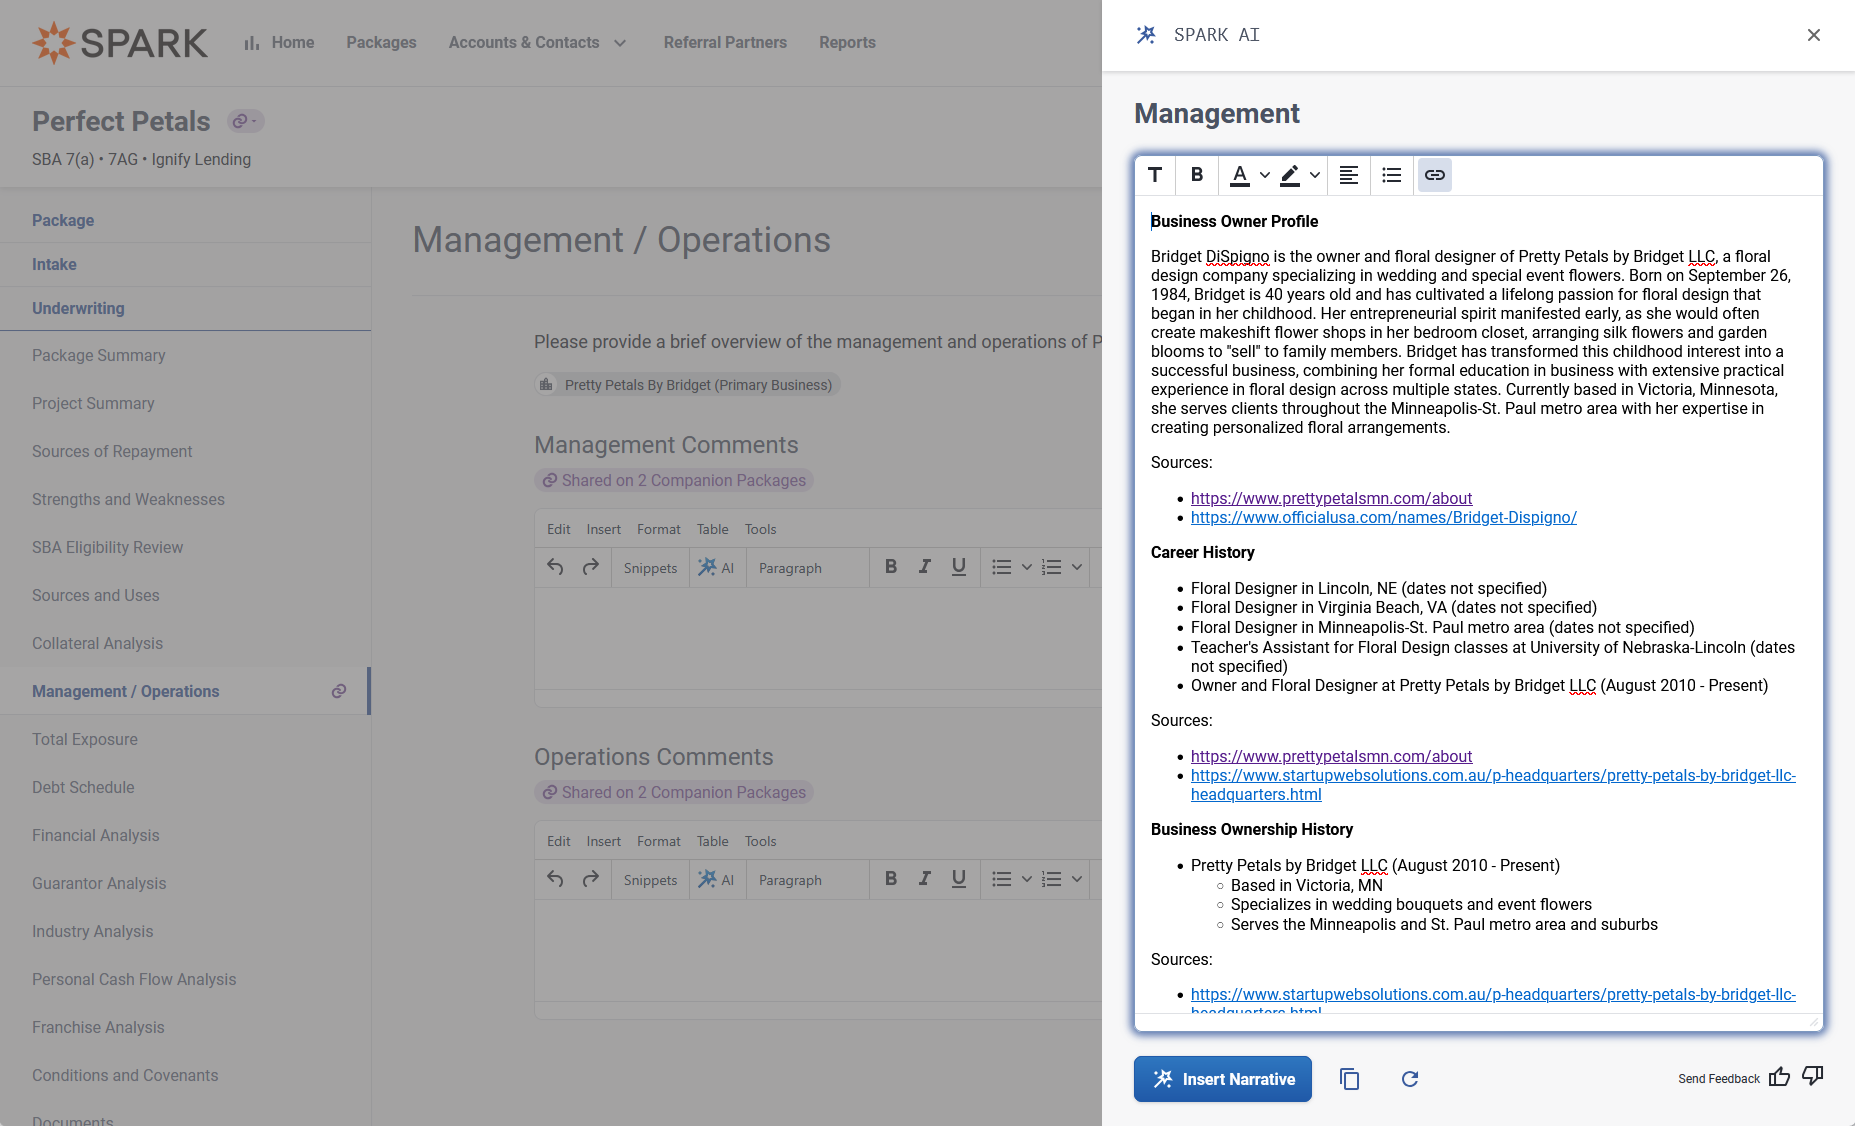The image size is (1855, 1126).
Task: Toggle bold in Spark AI editor toolbar
Action: tap(1196, 175)
